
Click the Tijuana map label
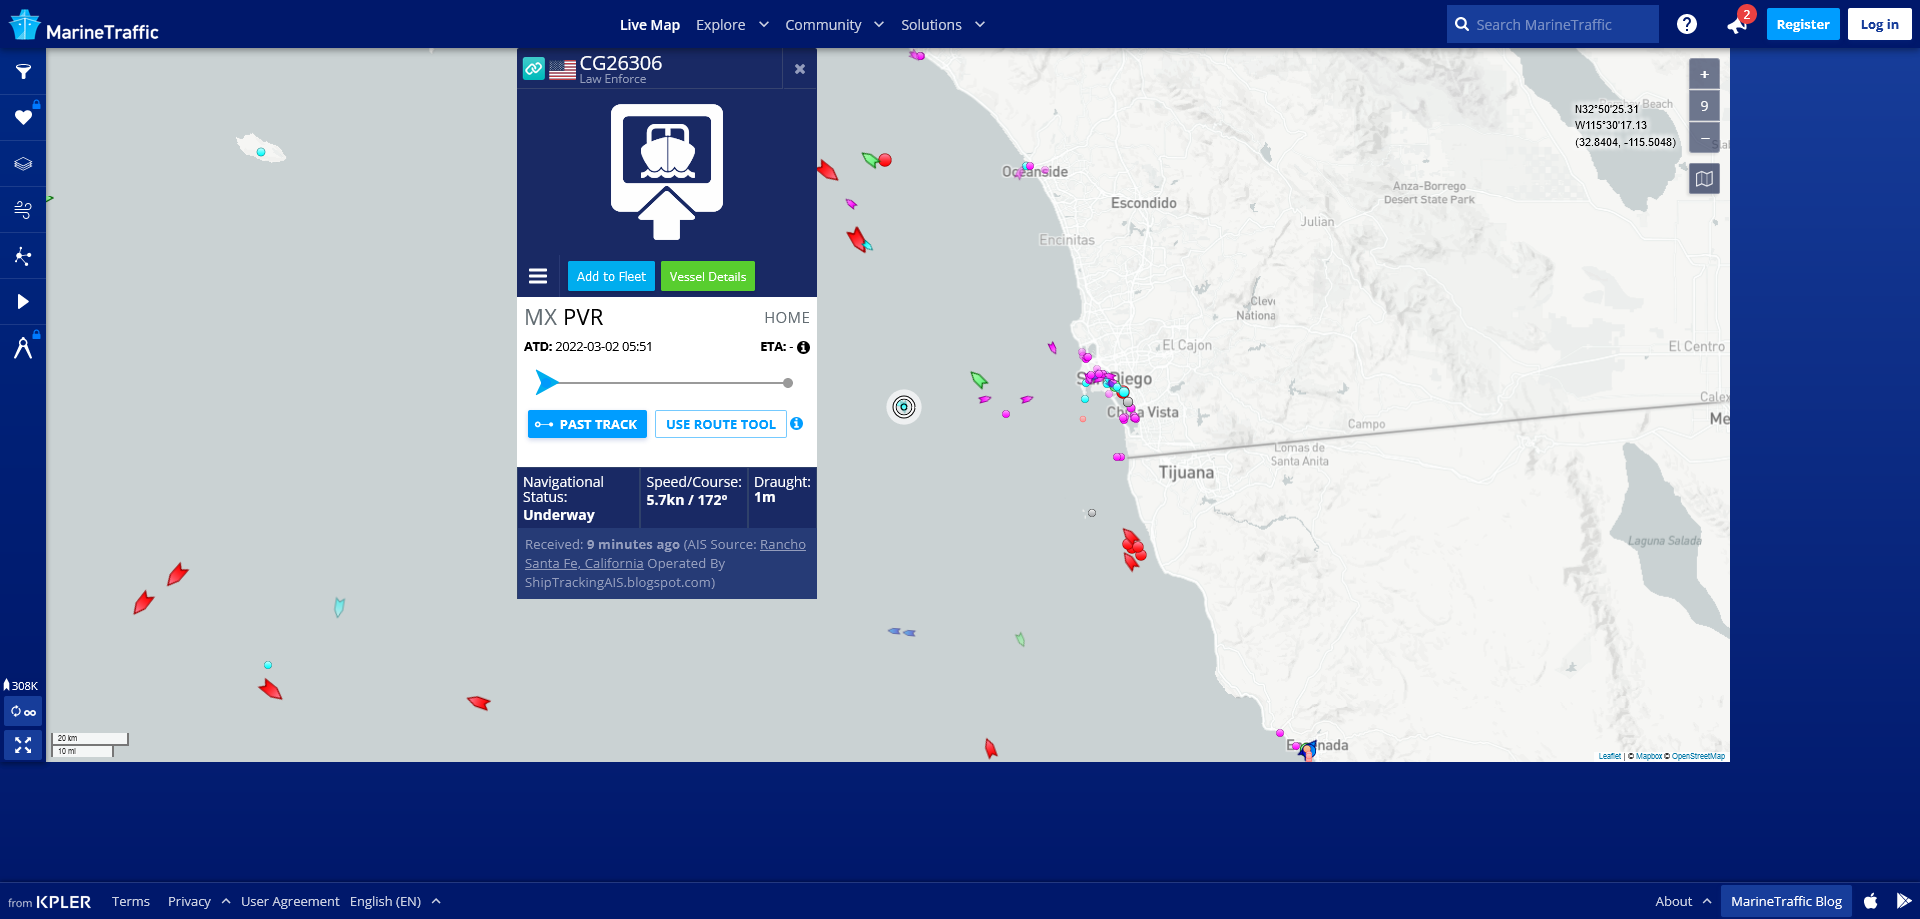pos(1186,472)
